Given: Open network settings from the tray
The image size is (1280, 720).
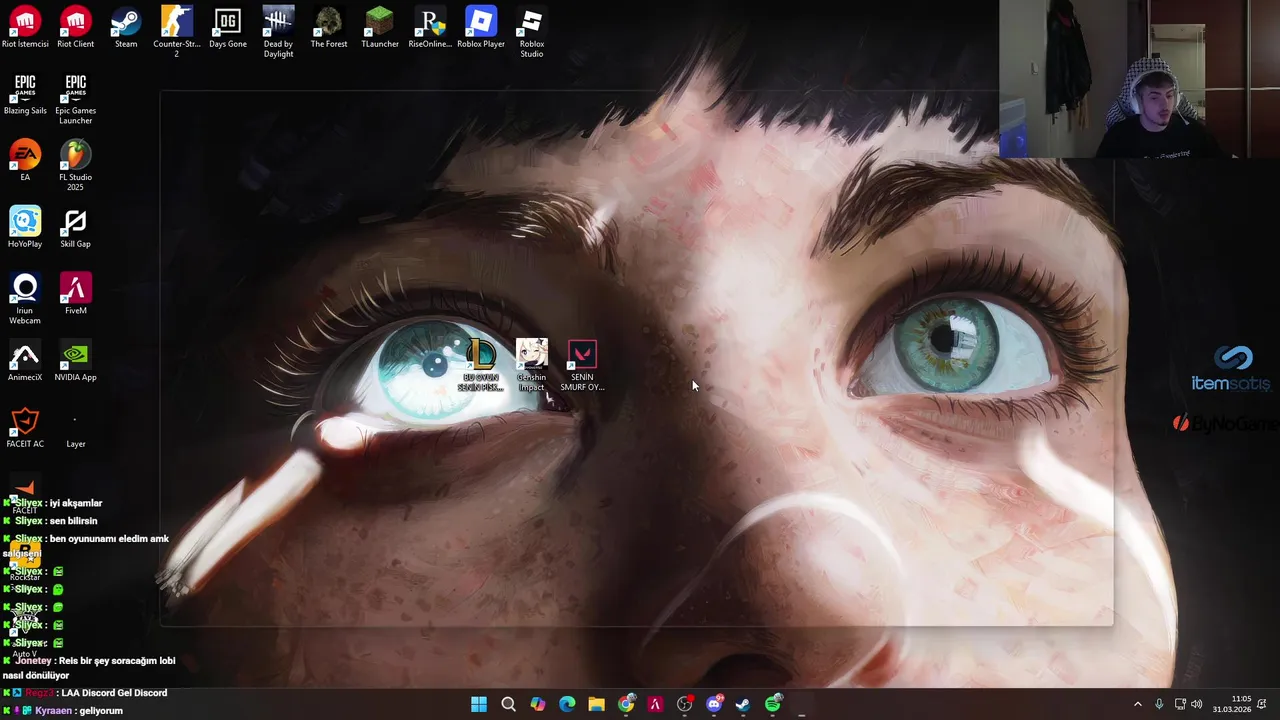Looking at the screenshot, I should tap(1180, 704).
